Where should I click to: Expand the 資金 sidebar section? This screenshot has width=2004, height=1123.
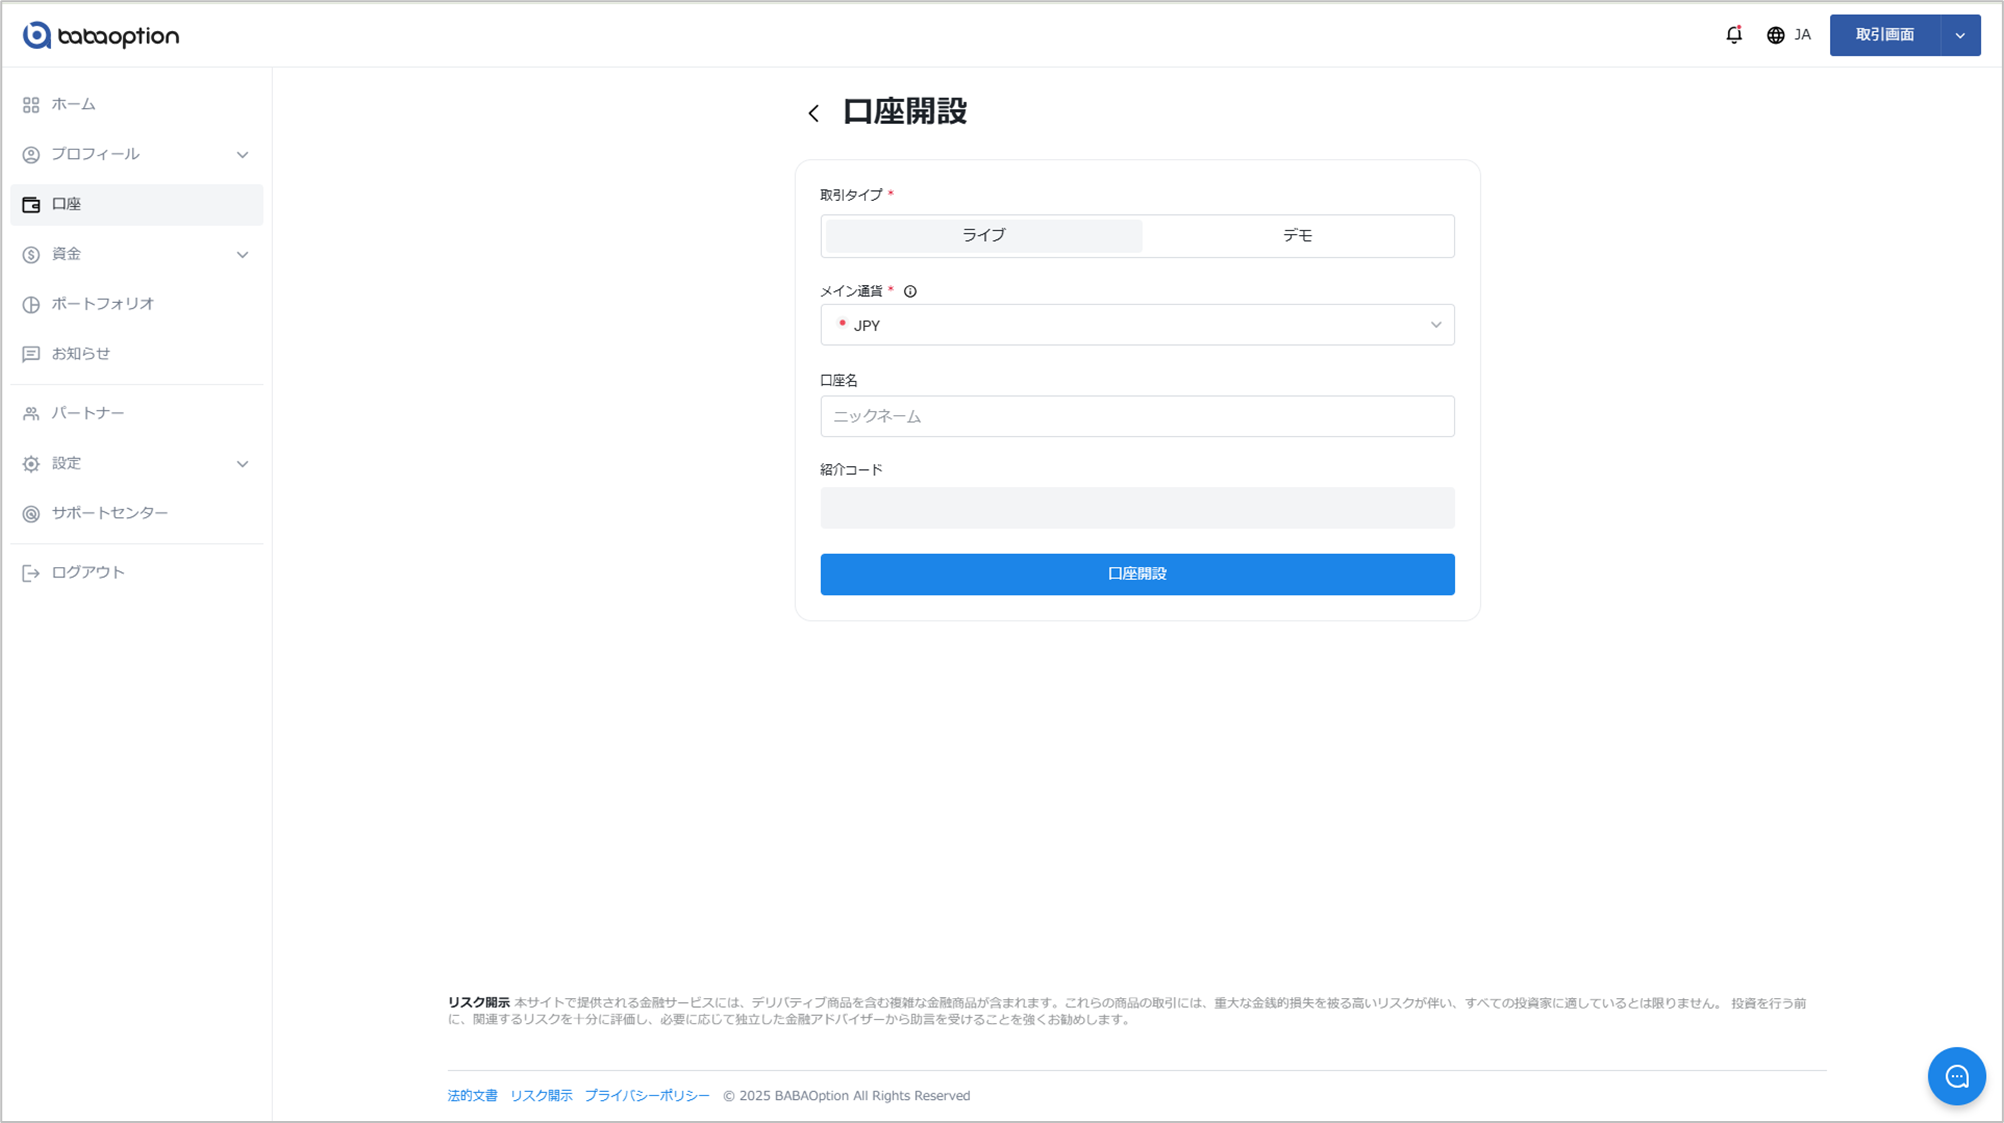pyautogui.click(x=136, y=254)
